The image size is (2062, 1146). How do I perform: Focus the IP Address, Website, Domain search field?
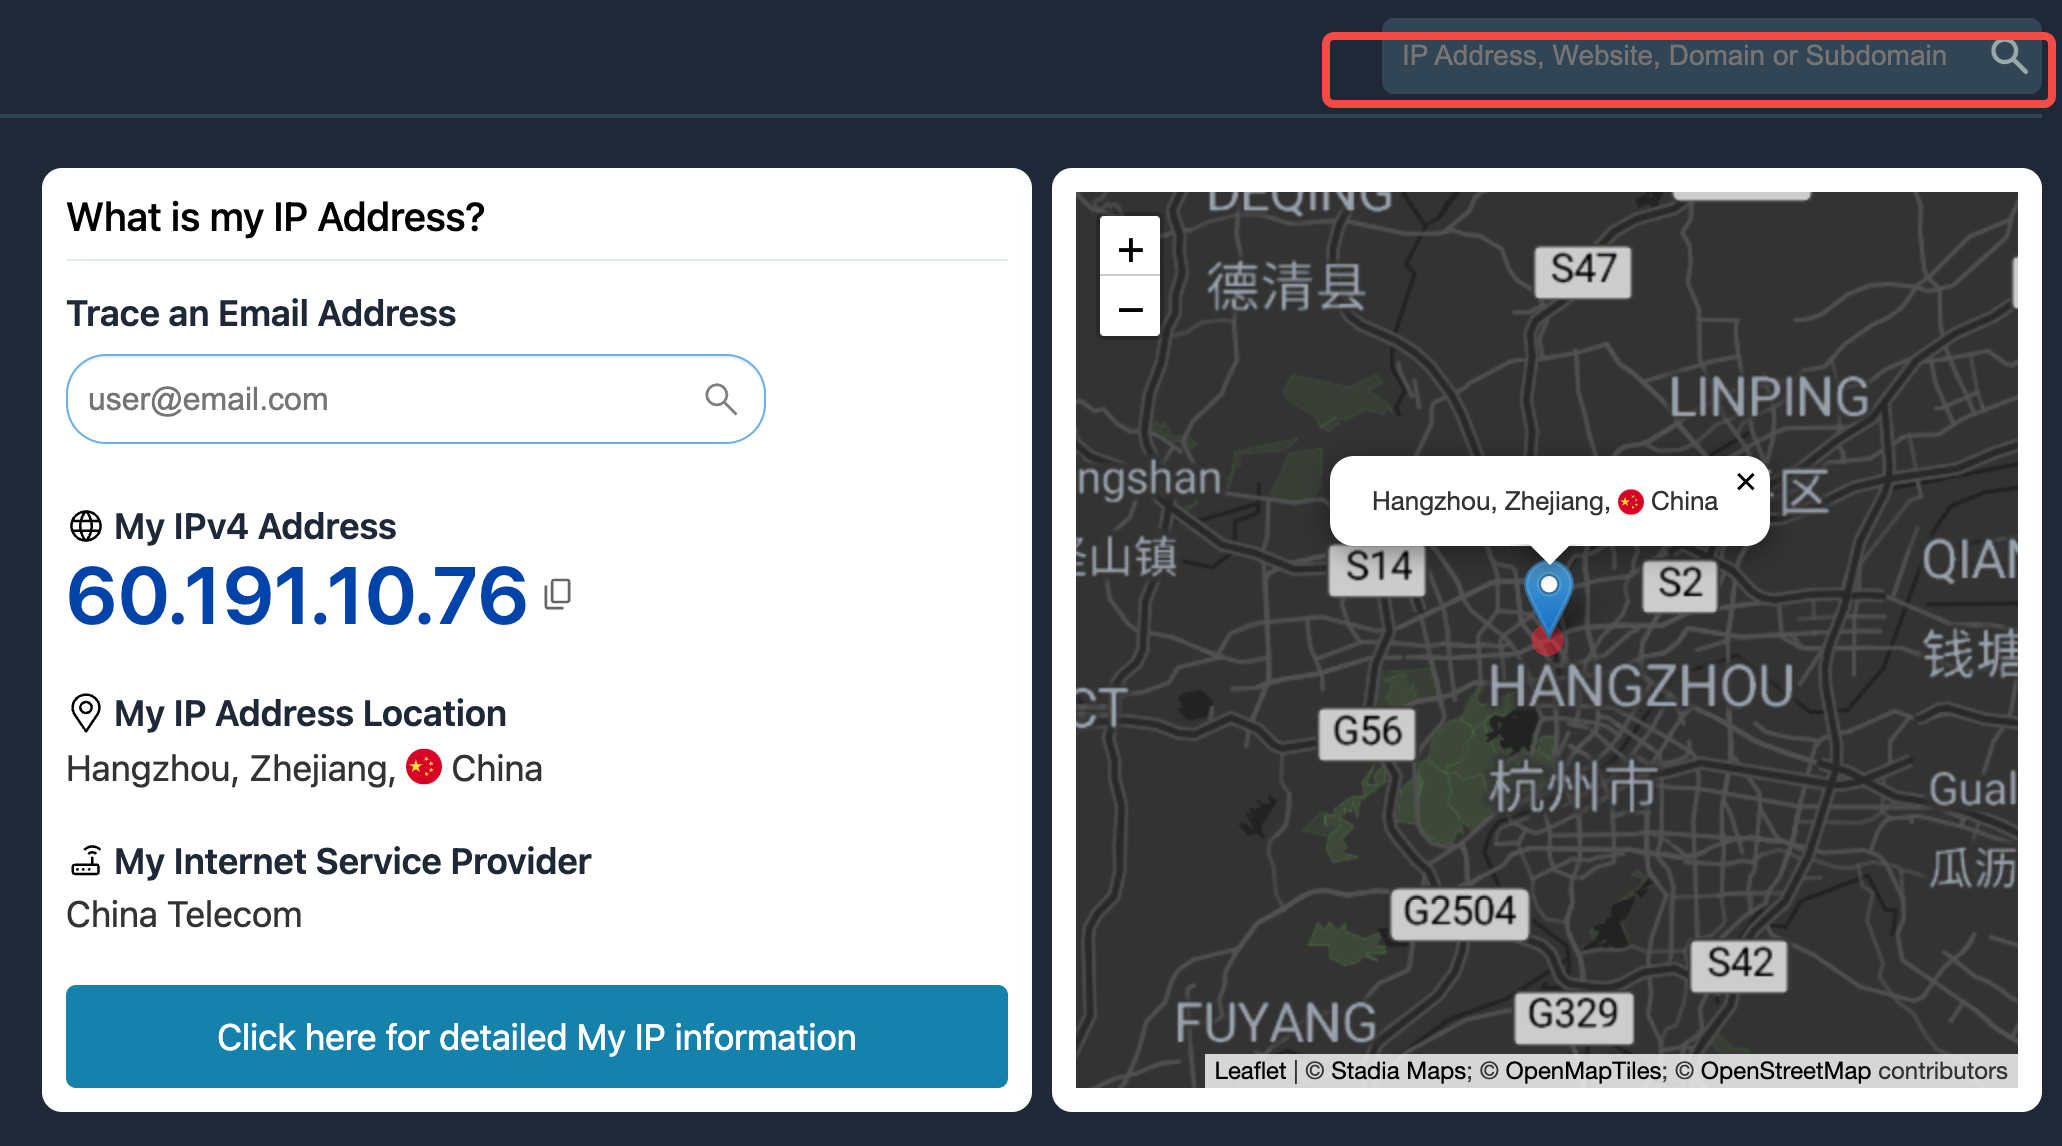pos(1675,56)
